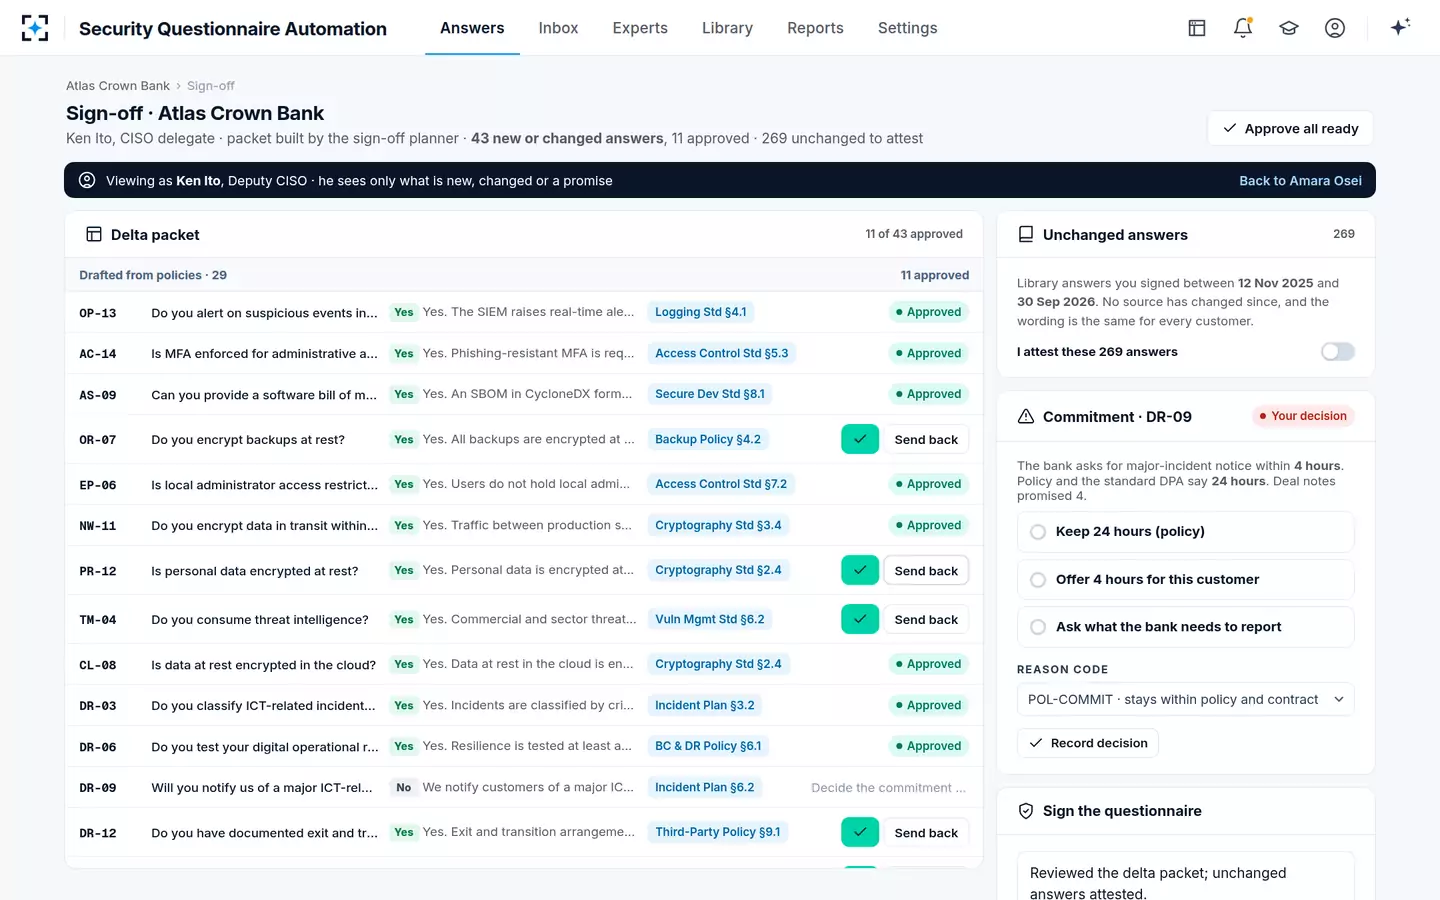1440x900 pixels.
Task: Click the app logo icon
Action: coord(35,28)
